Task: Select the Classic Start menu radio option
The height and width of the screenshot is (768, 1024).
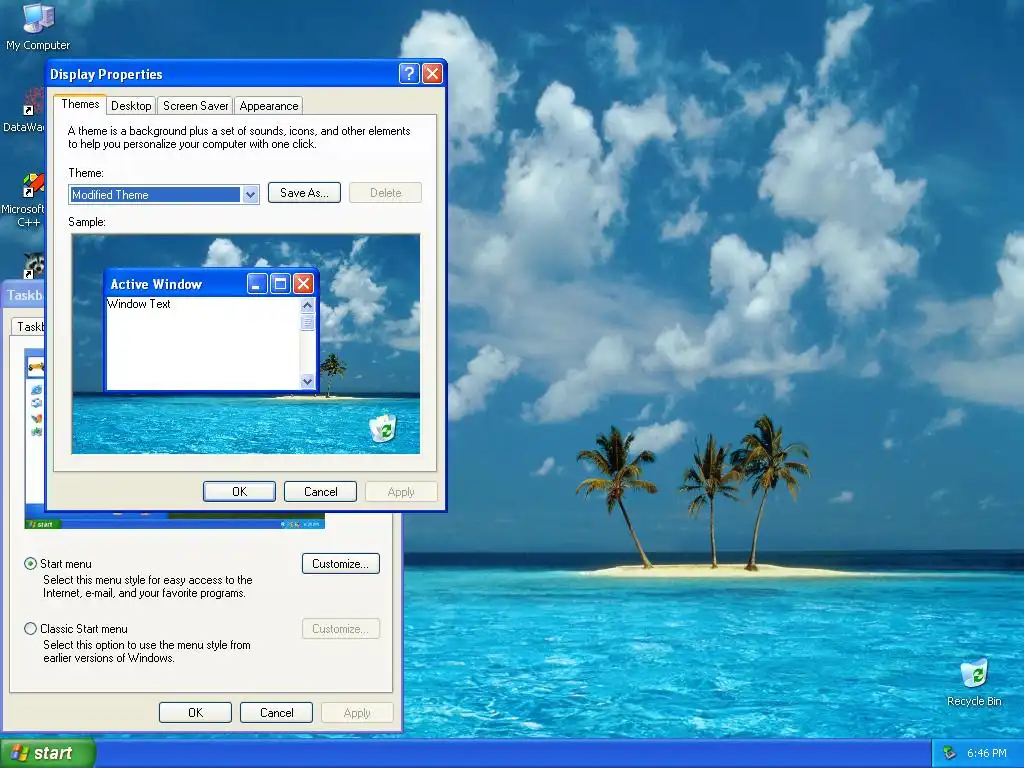Action: [30, 628]
